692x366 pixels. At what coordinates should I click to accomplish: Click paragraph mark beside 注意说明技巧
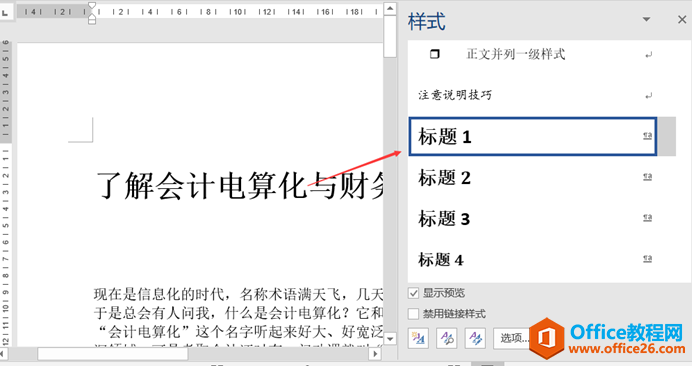pos(648,96)
